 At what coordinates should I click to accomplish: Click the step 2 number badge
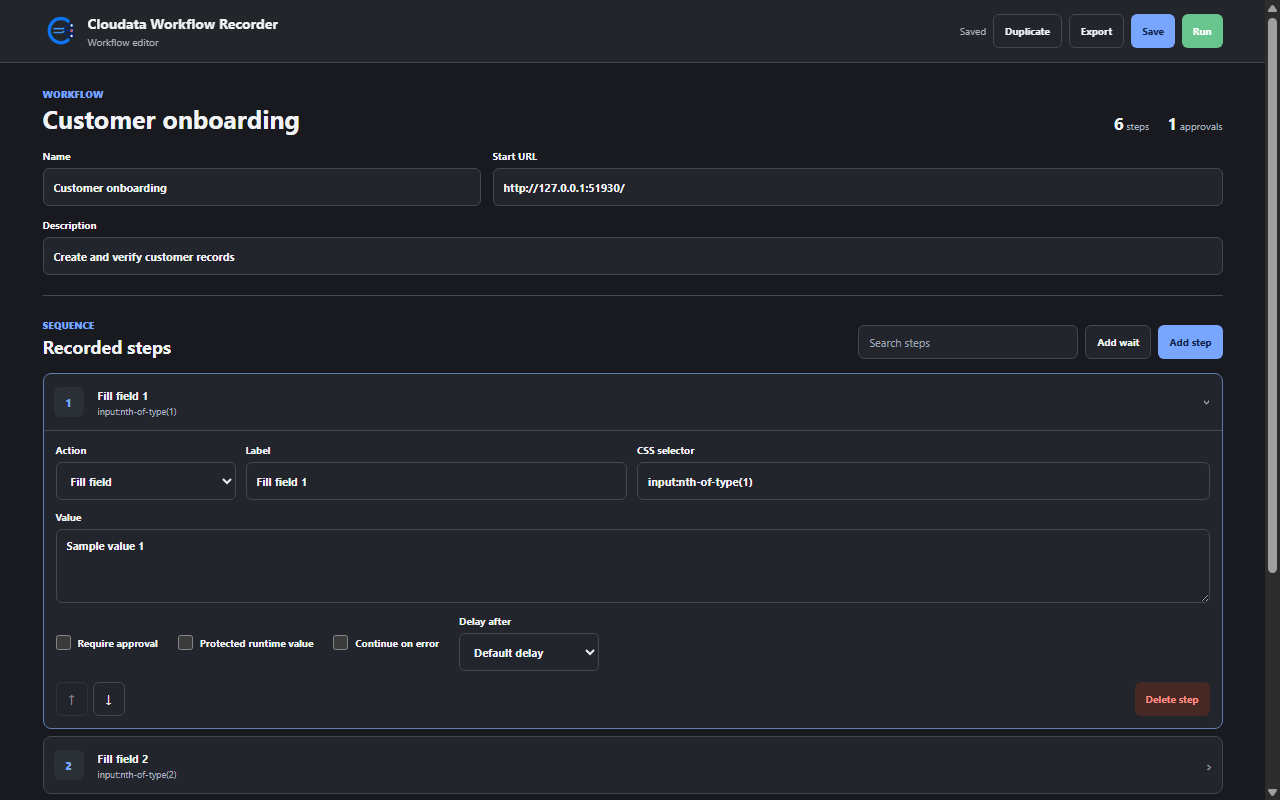(69, 766)
